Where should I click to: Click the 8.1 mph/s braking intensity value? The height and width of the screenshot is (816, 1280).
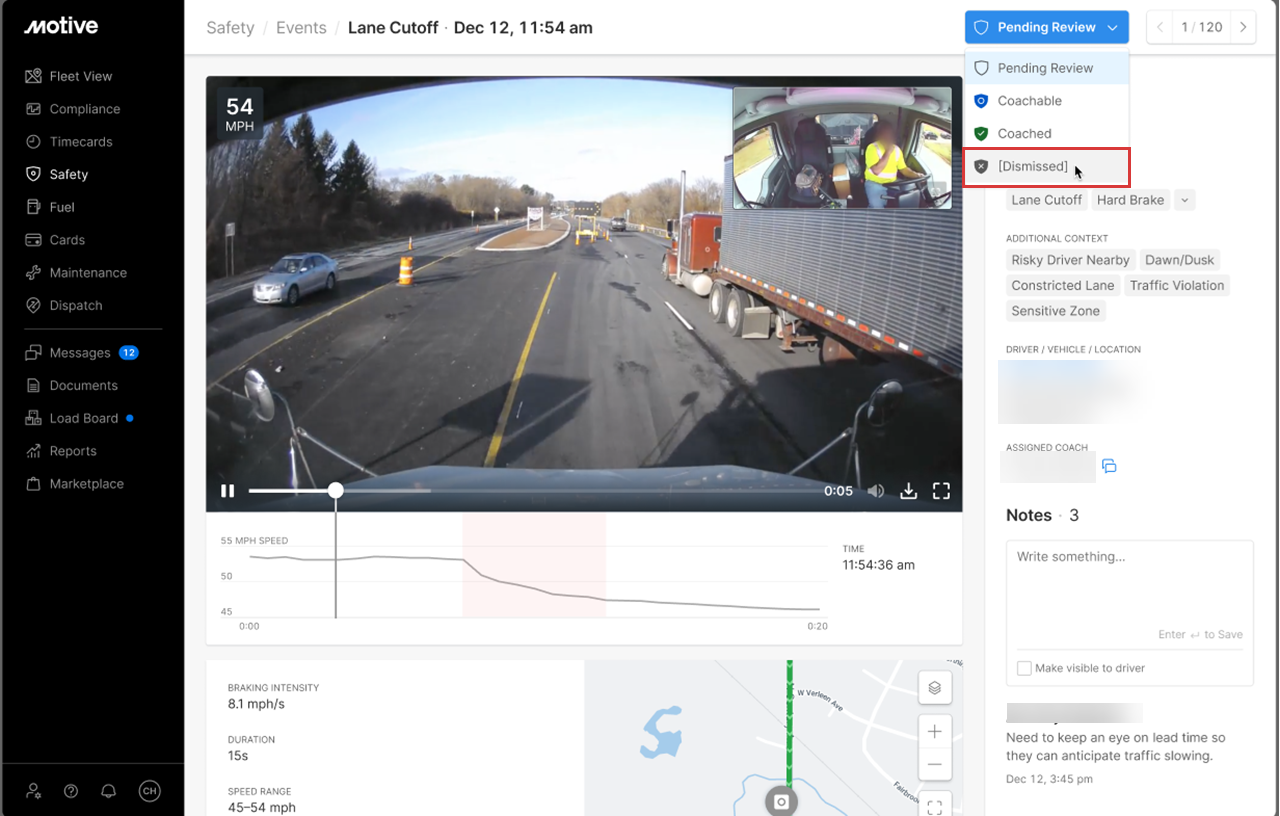pyautogui.click(x=256, y=704)
